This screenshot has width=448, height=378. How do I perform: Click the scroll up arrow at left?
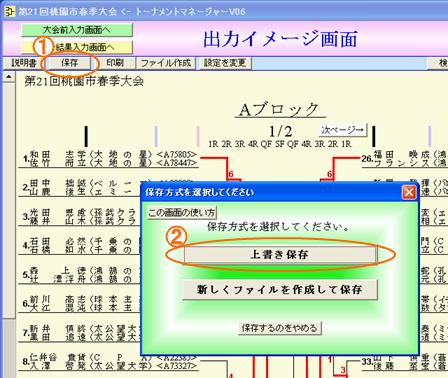[9, 77]
